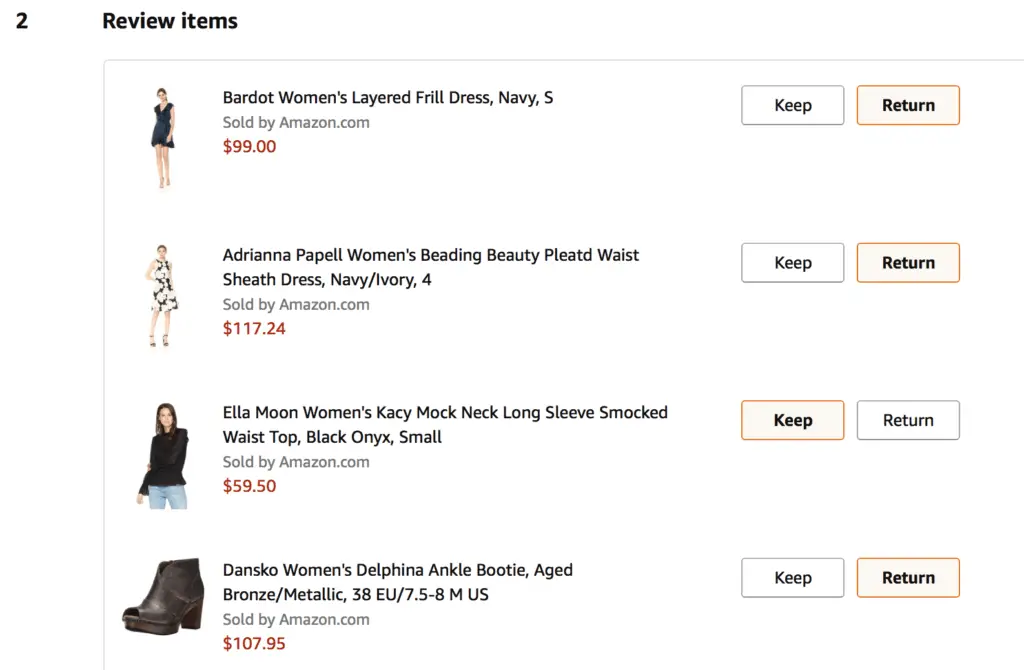Return the Dansko Delphina Ankle Bootie
Screen dimensions: 1024x670
(908, 577)
